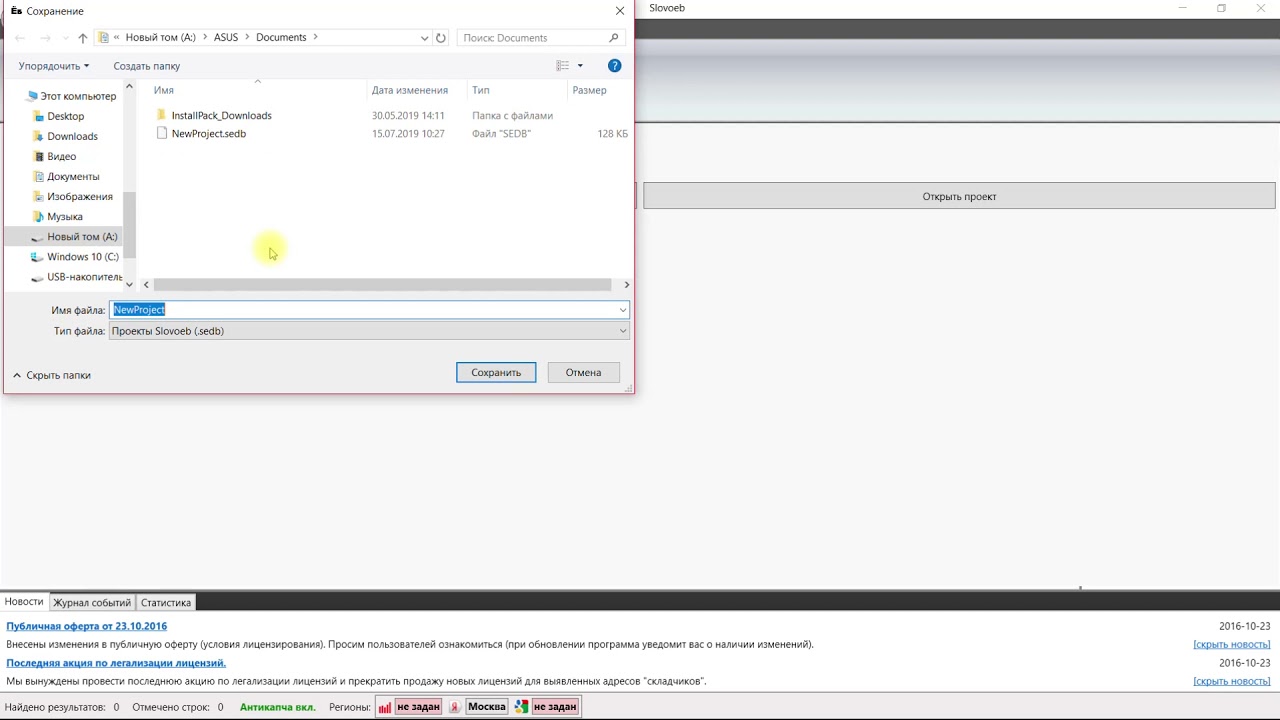Click the не задан button after Google icon
This screenshot has height=720, width=1280.
[555, 707]
